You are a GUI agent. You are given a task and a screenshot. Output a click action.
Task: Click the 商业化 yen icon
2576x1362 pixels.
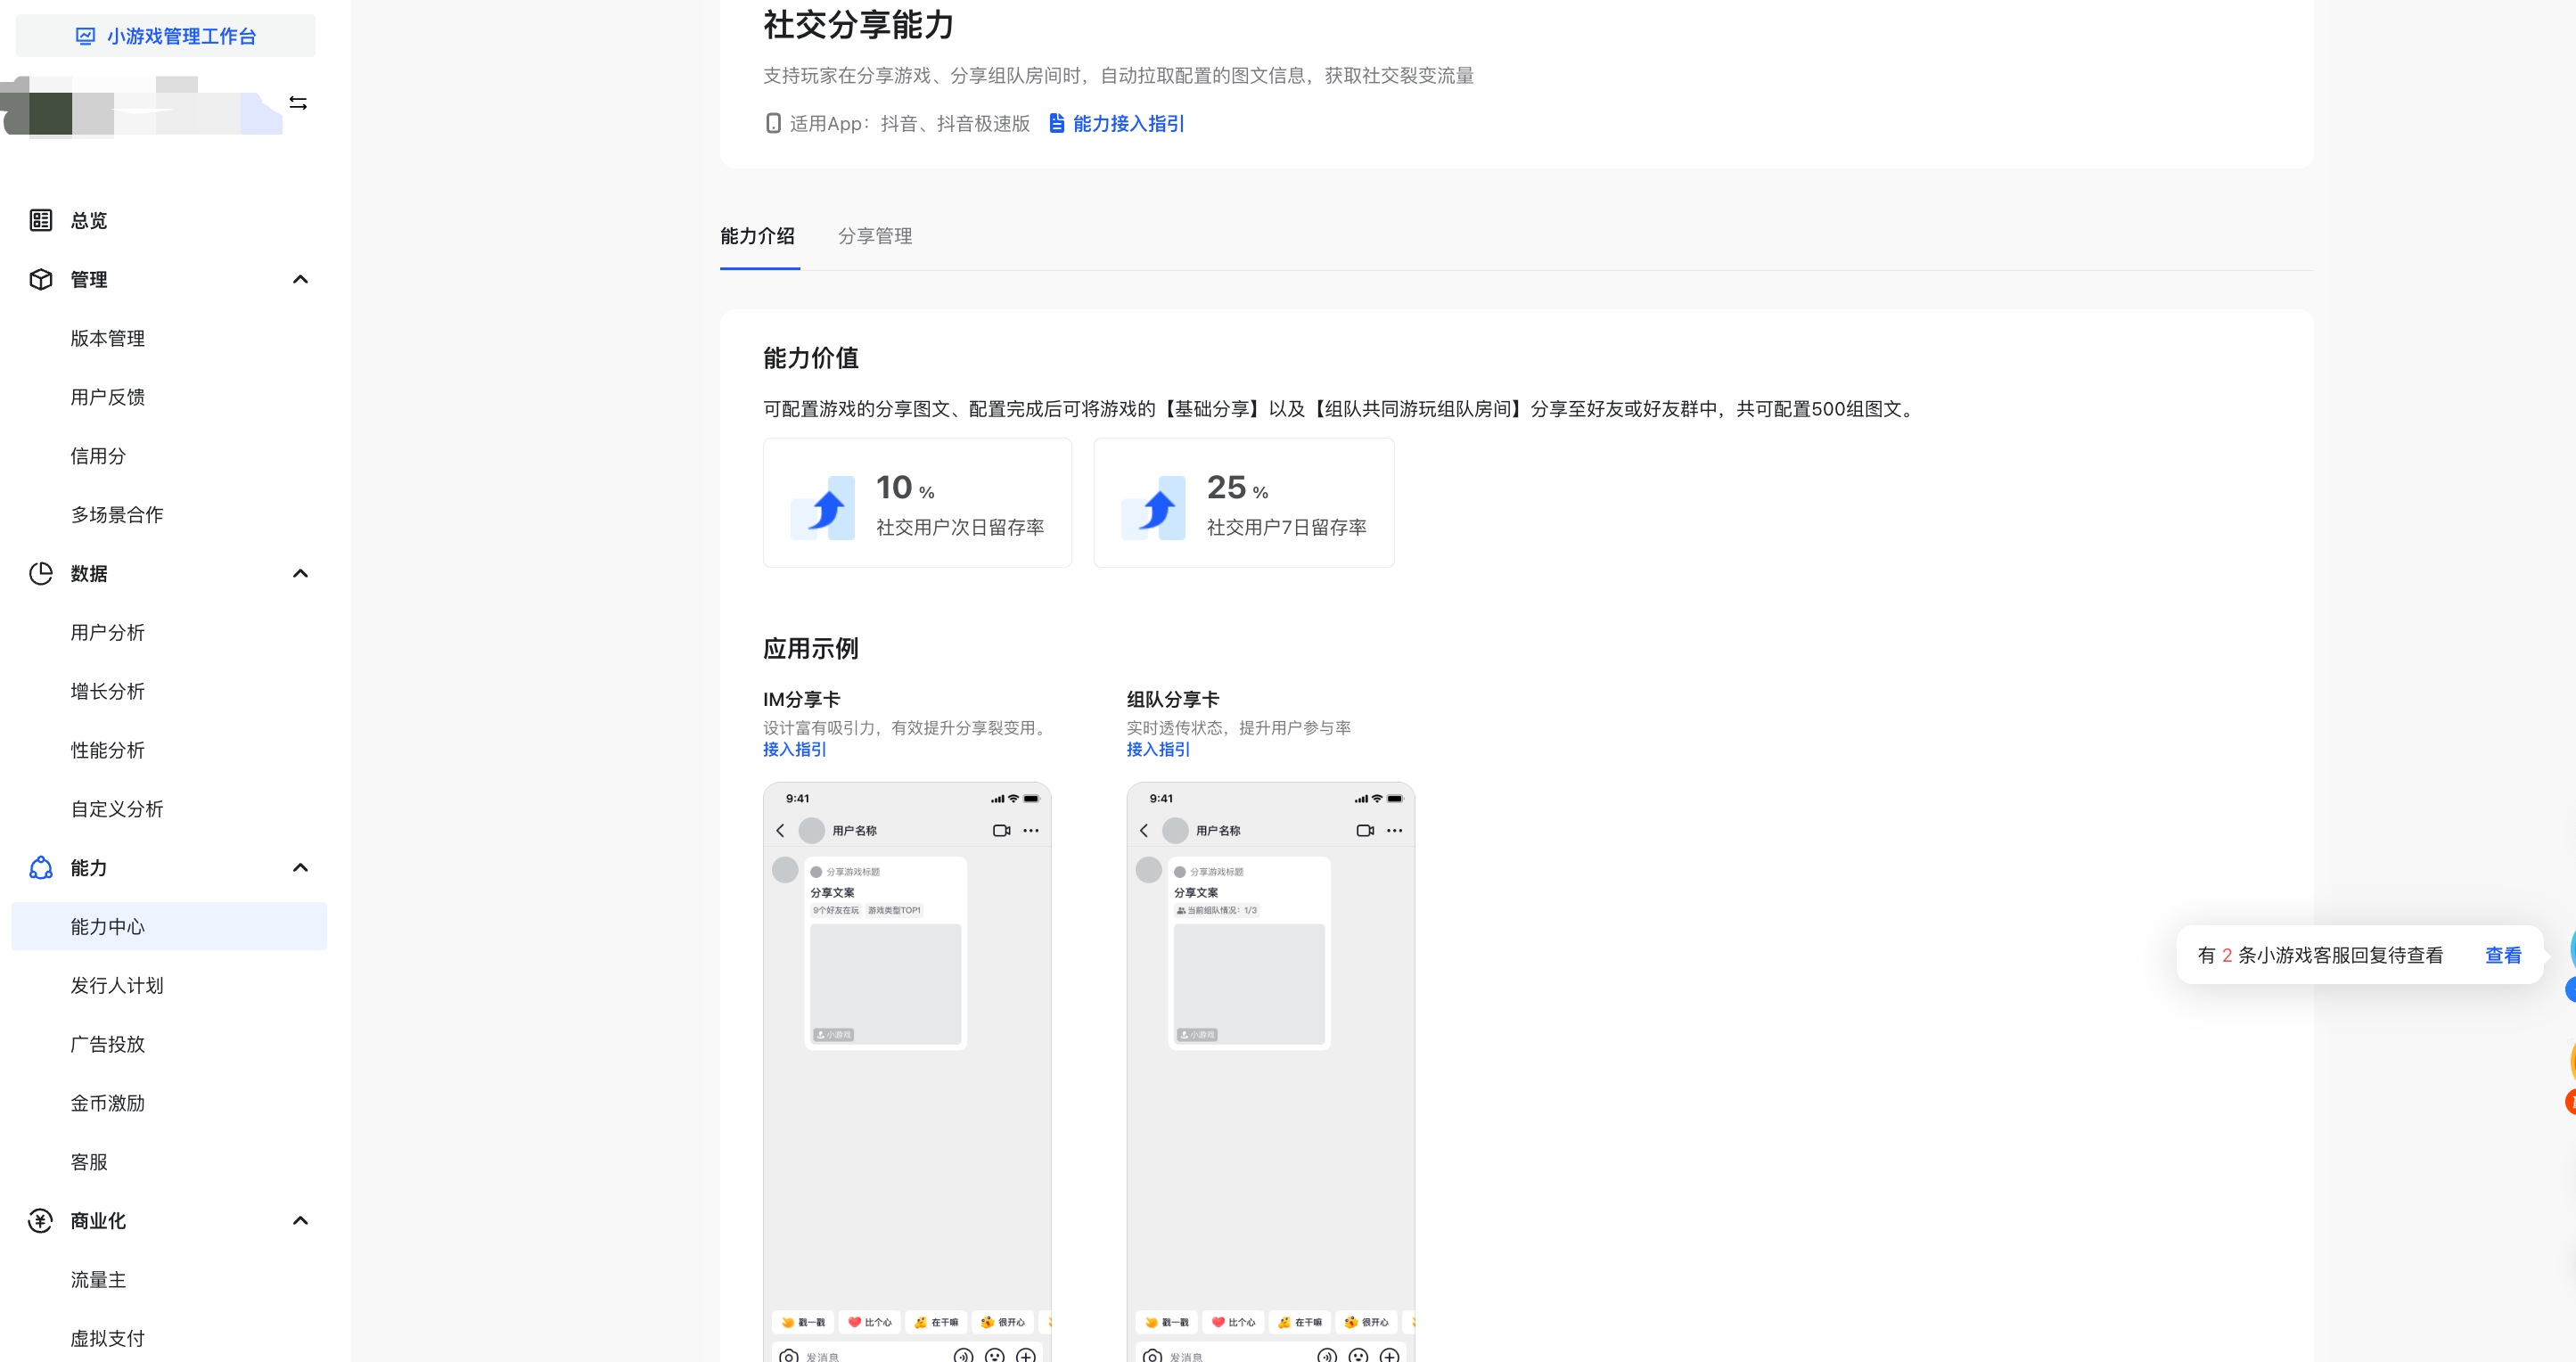coord(41,1220)
